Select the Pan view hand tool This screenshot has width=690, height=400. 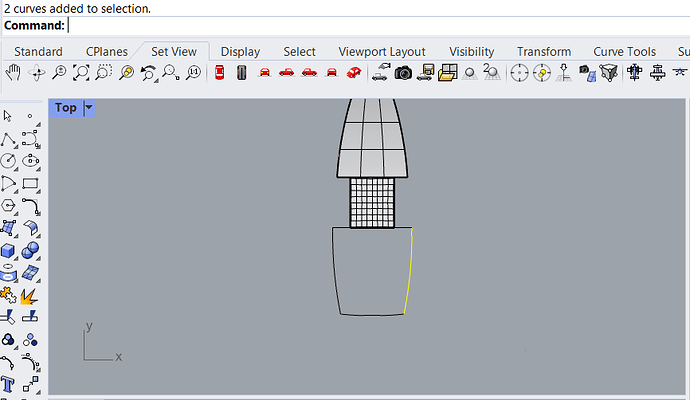[13, 73]
